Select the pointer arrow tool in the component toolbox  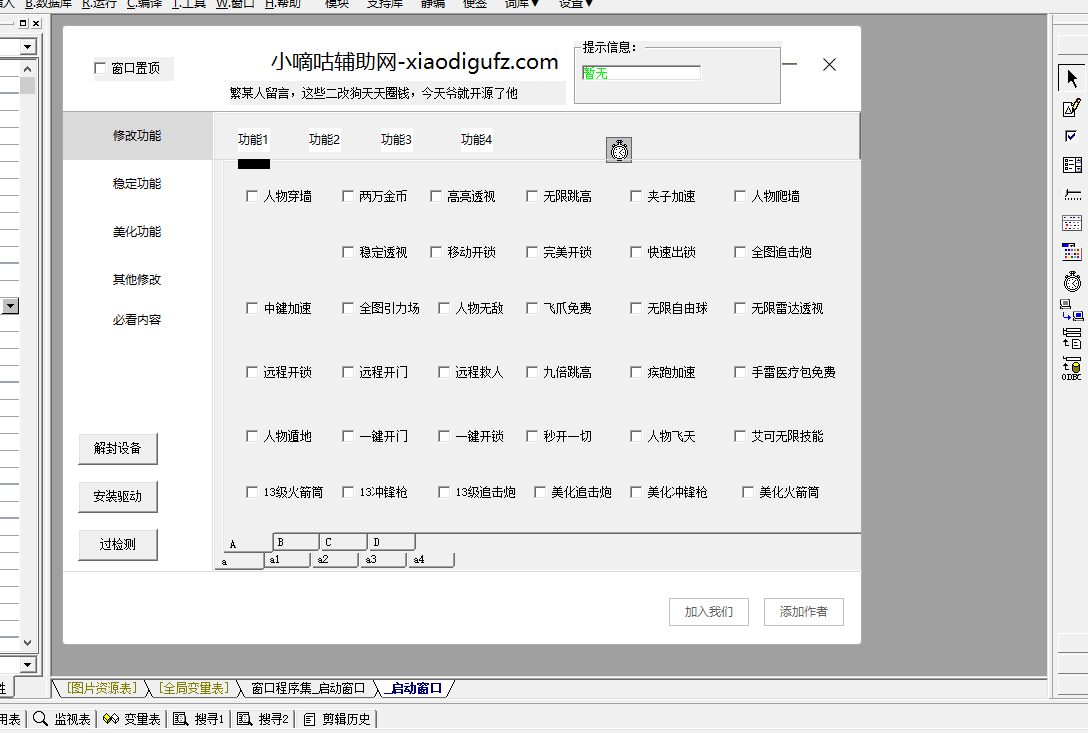coord(1072,78)
